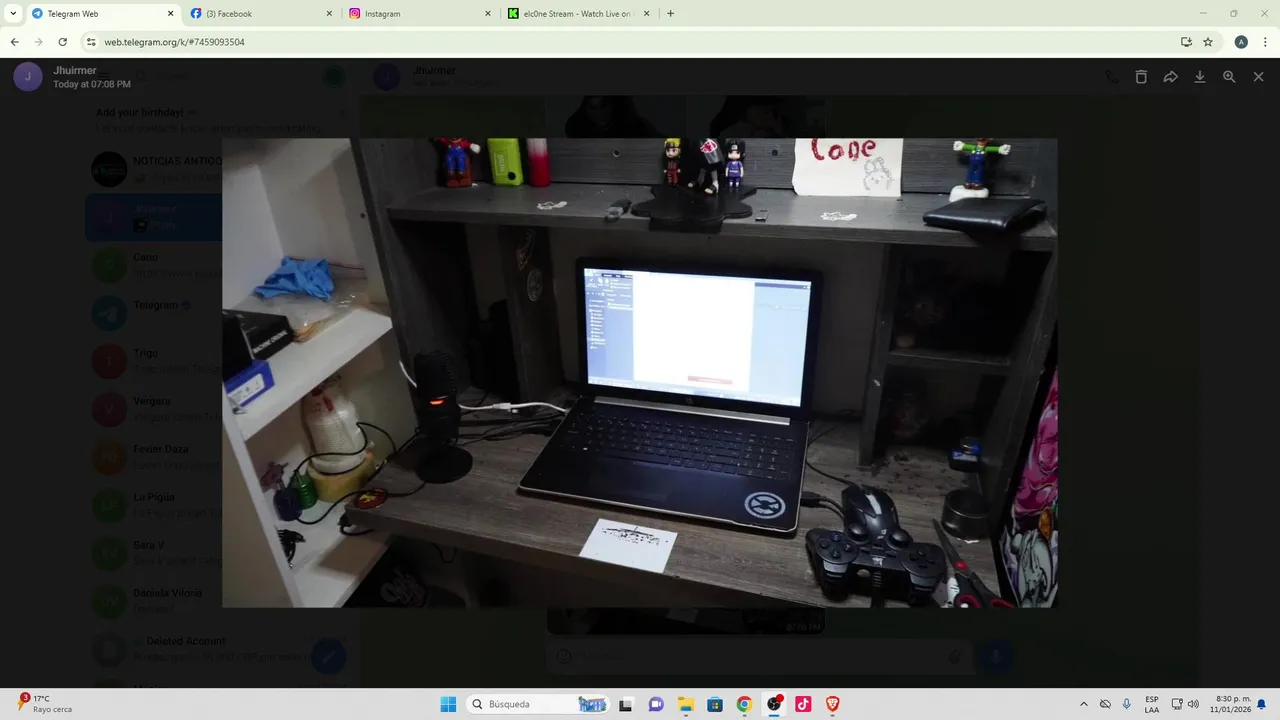Delete the photo using the trash icon
Image resolution: width=1280 pixels, height=720 pixels.
coord(1141,77)
